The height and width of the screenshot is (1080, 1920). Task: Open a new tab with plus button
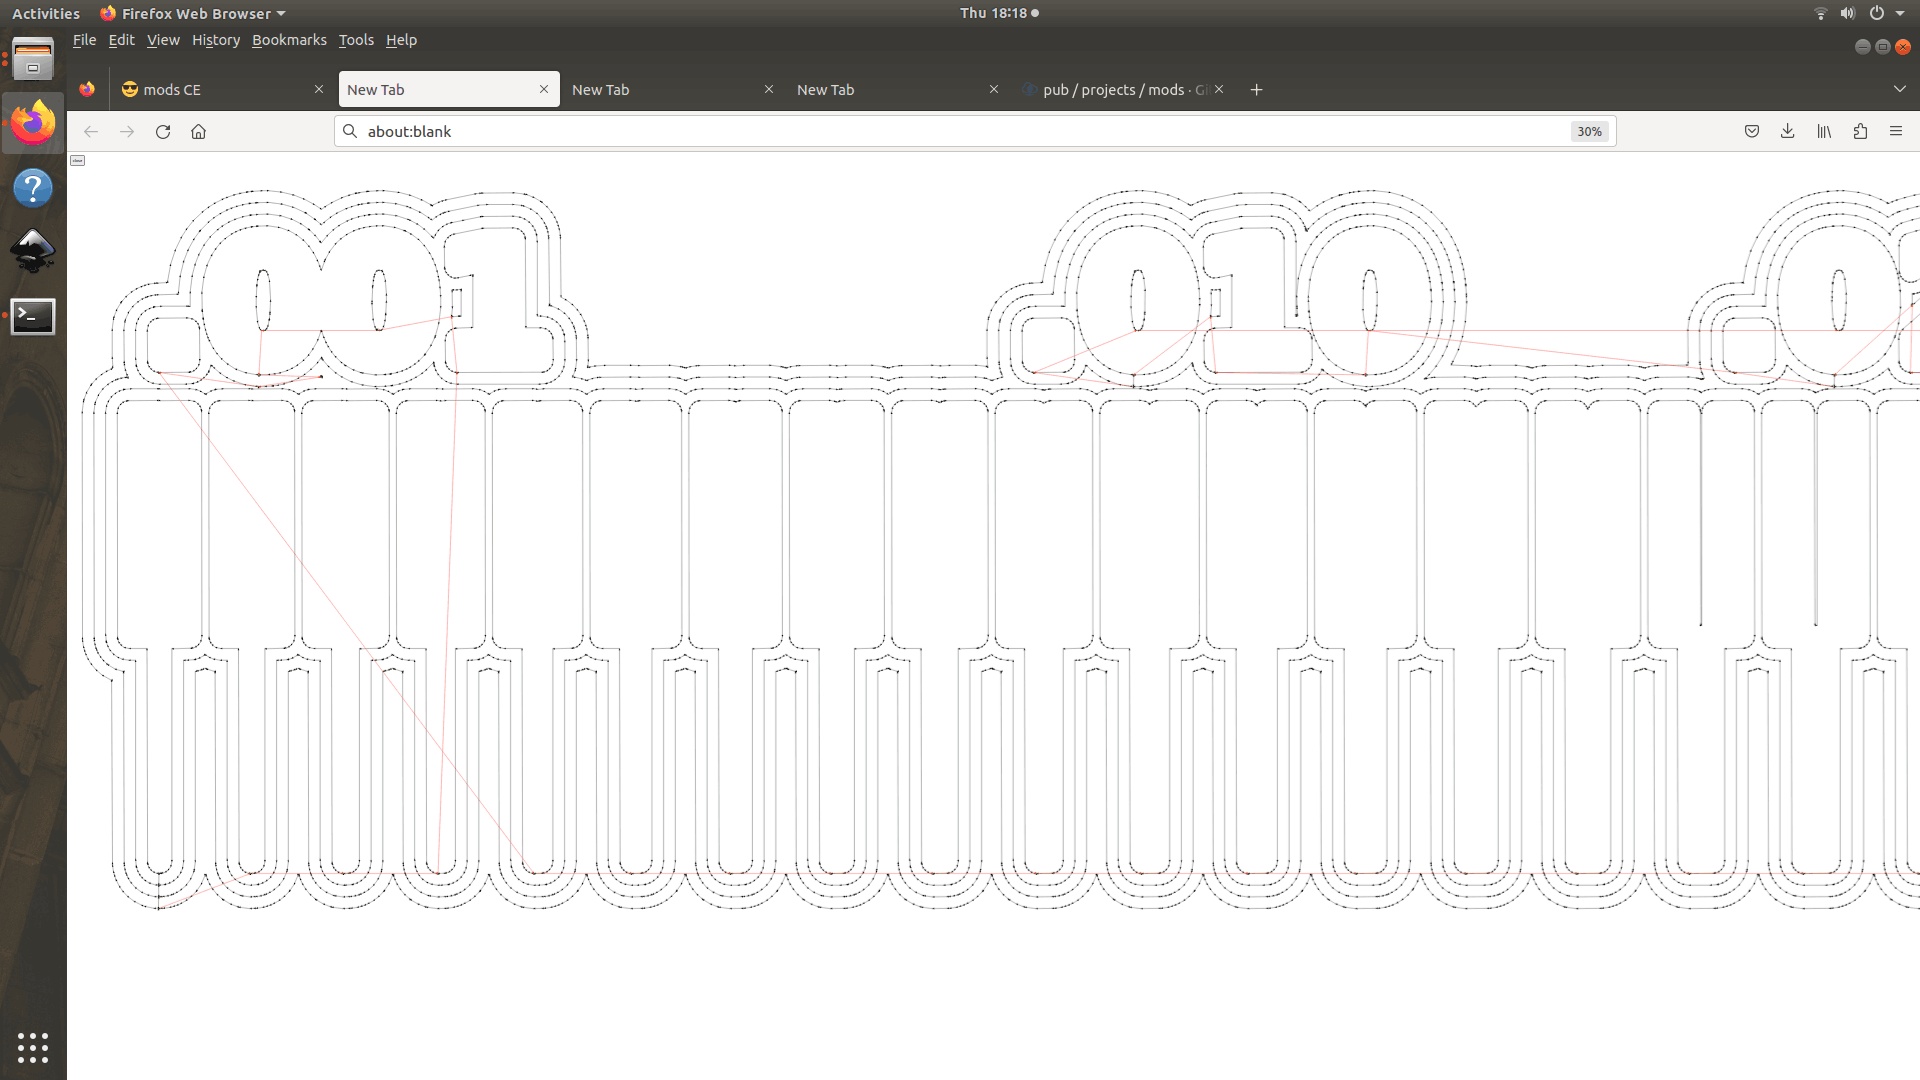pyautogui.click(x=1256, y=89)
